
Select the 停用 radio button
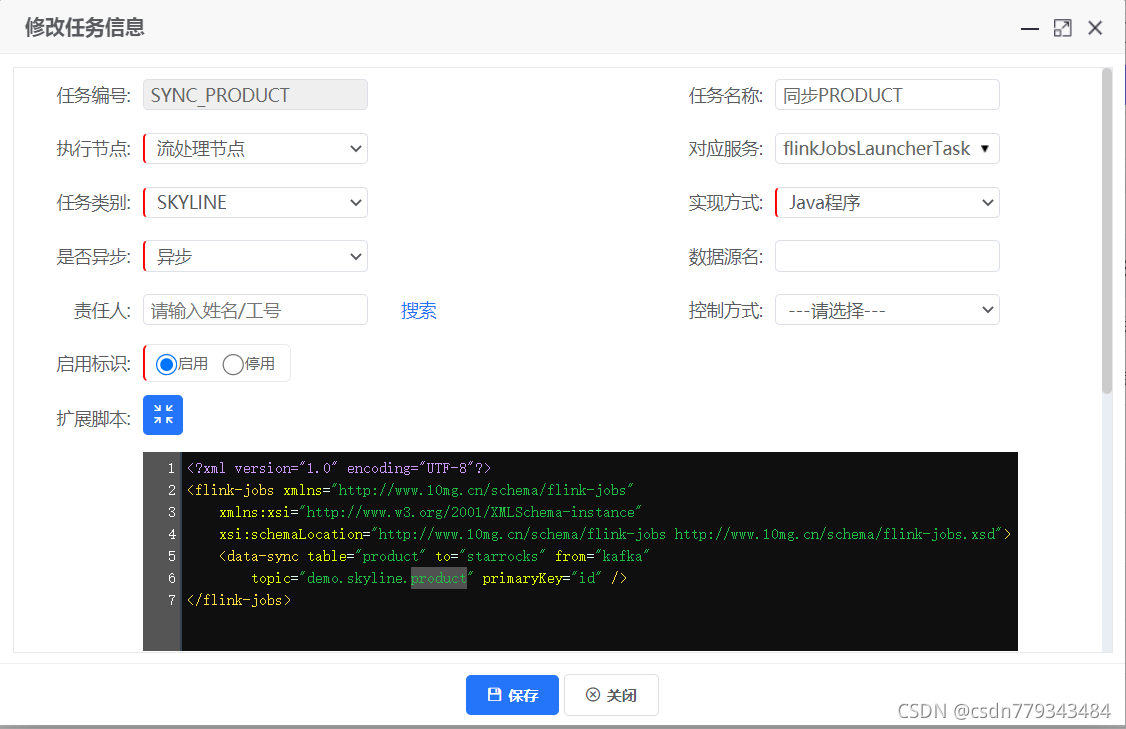click(233, 364)
